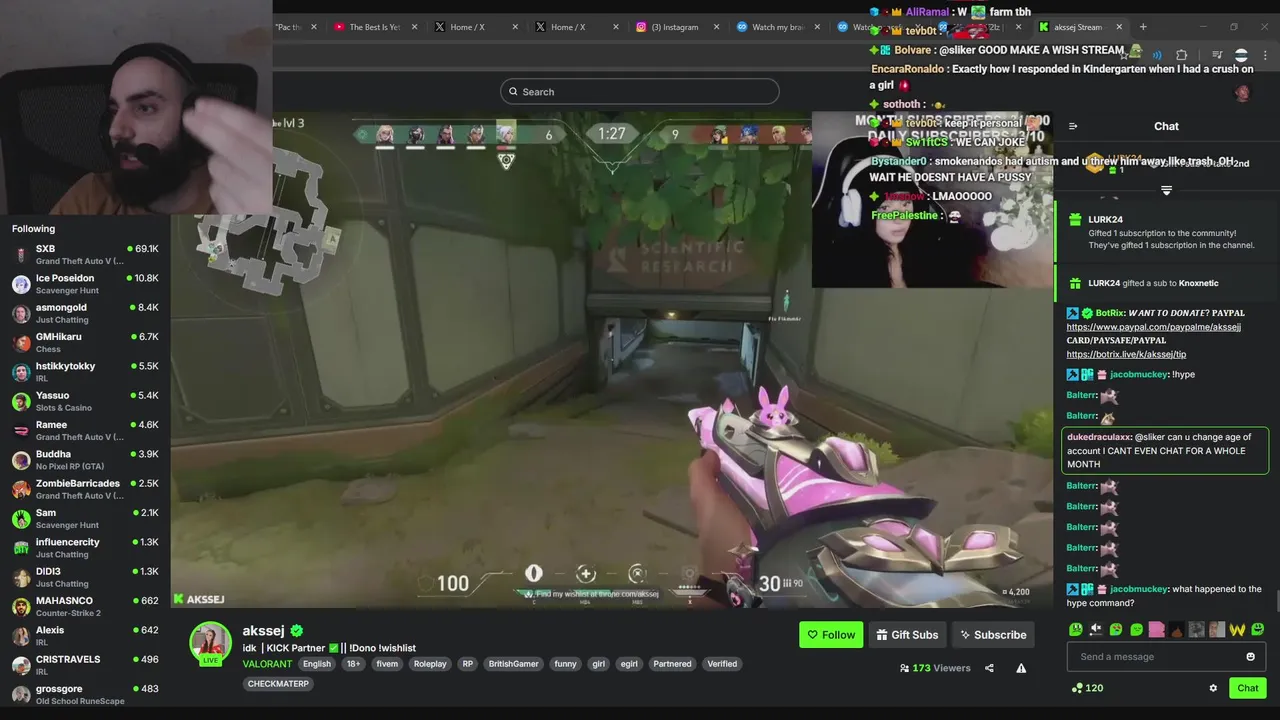Click the pinned-message expand arrow in chat
Screen dimensions: 1280x720
[1166, 190]
